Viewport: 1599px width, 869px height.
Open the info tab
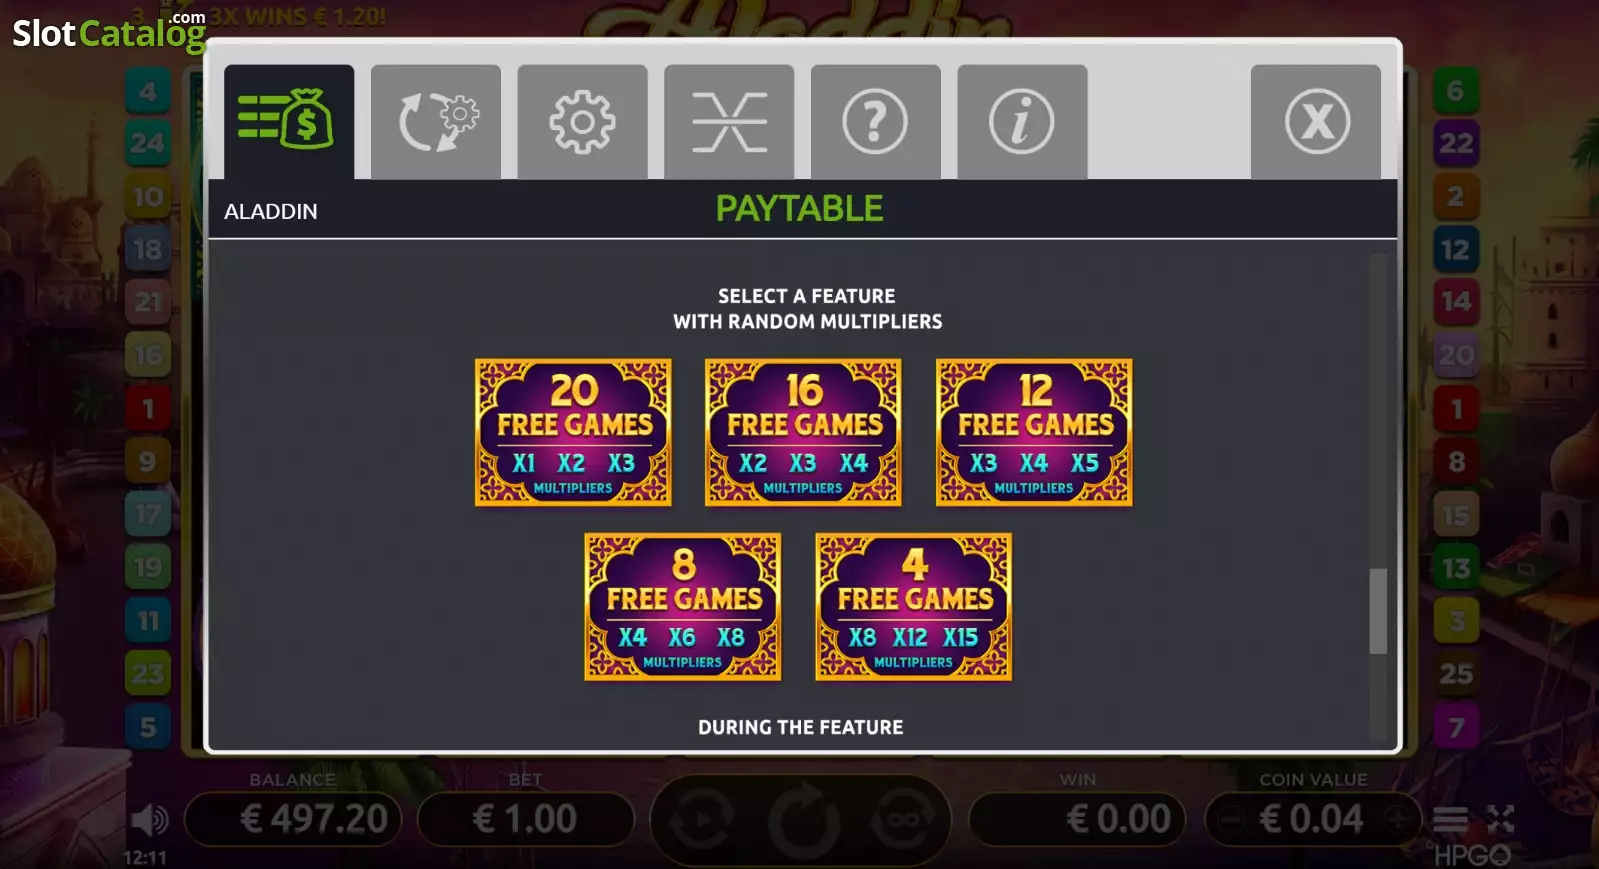pos(1022,122)
